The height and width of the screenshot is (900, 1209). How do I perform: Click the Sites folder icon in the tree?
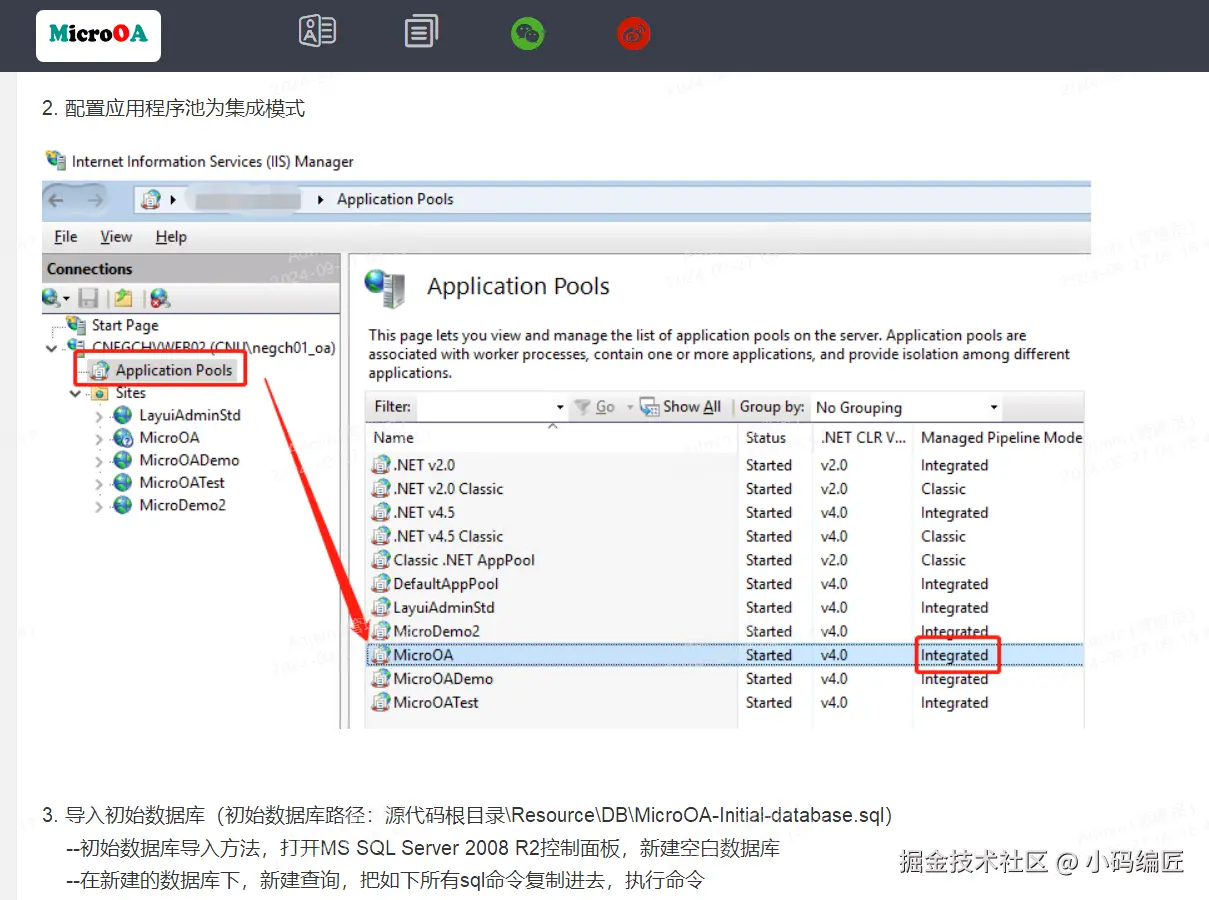(101, 393)
